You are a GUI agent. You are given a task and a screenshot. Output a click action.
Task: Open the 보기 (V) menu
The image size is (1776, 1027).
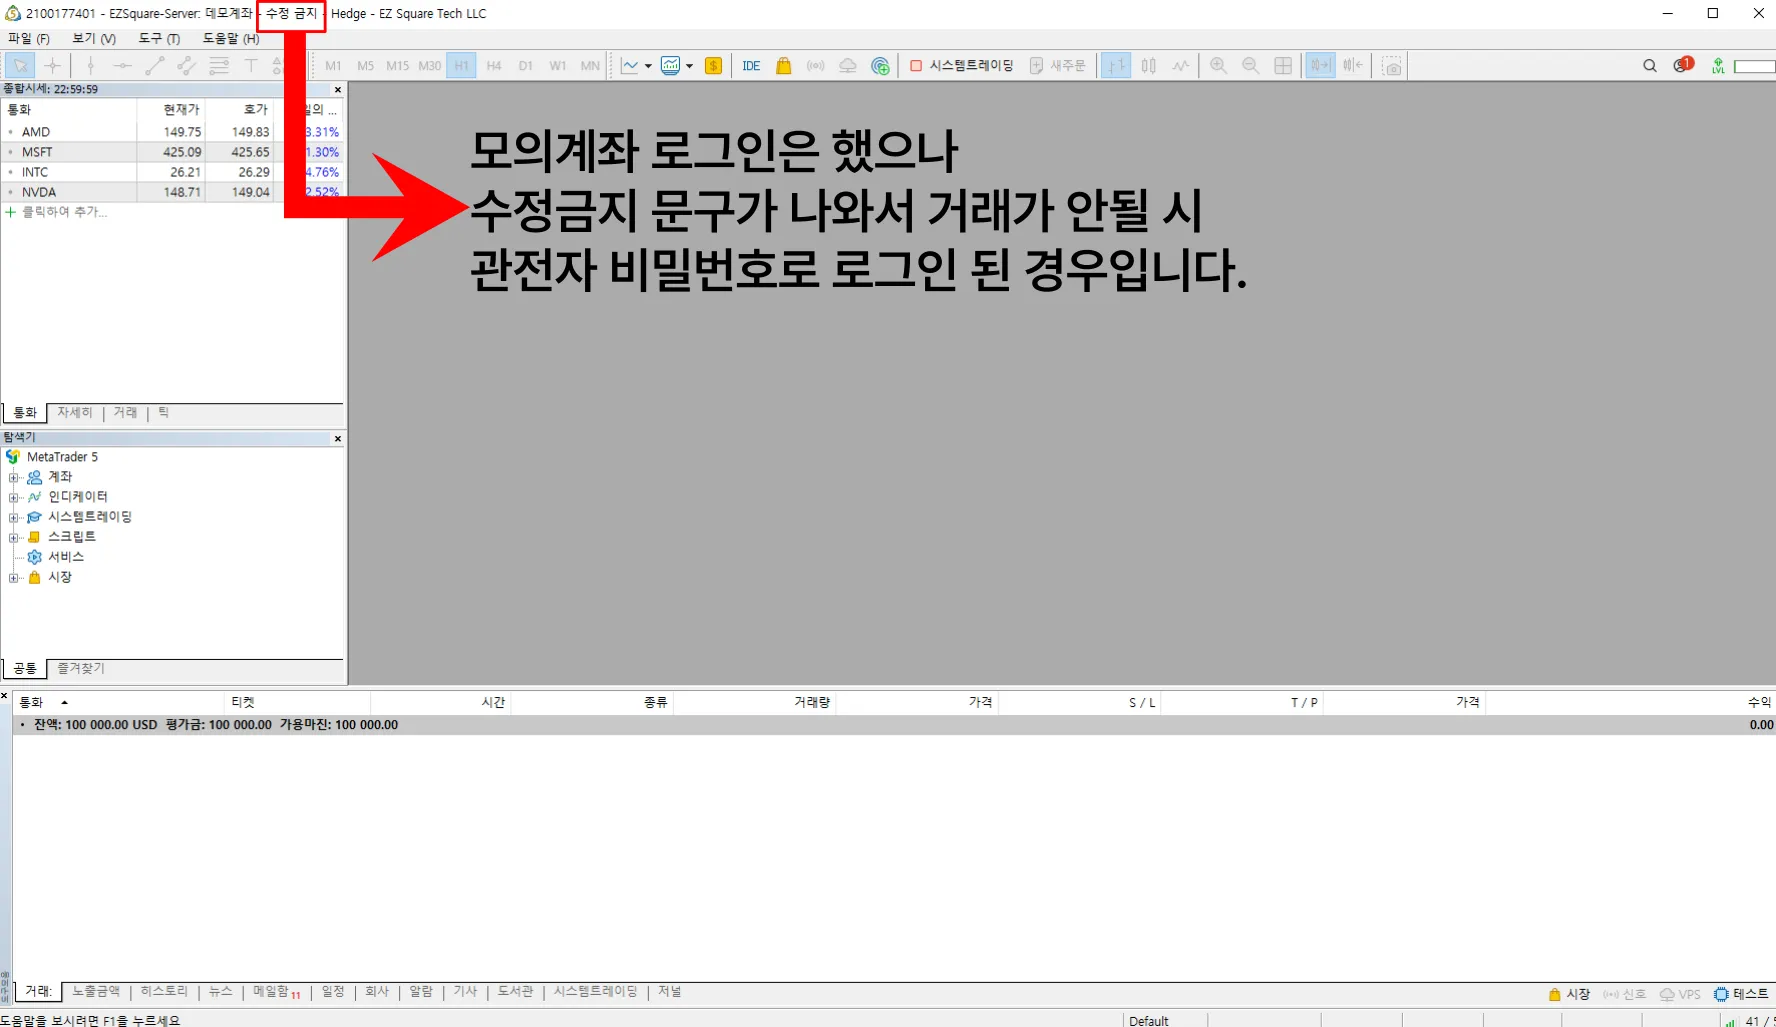[x=94, y=39]
